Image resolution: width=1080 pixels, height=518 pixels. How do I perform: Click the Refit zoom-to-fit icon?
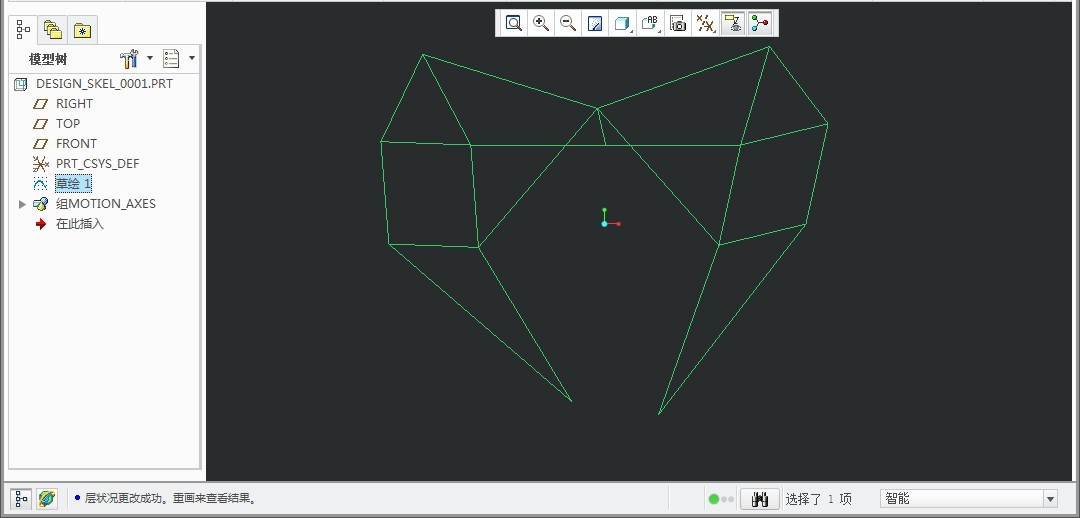514,23
